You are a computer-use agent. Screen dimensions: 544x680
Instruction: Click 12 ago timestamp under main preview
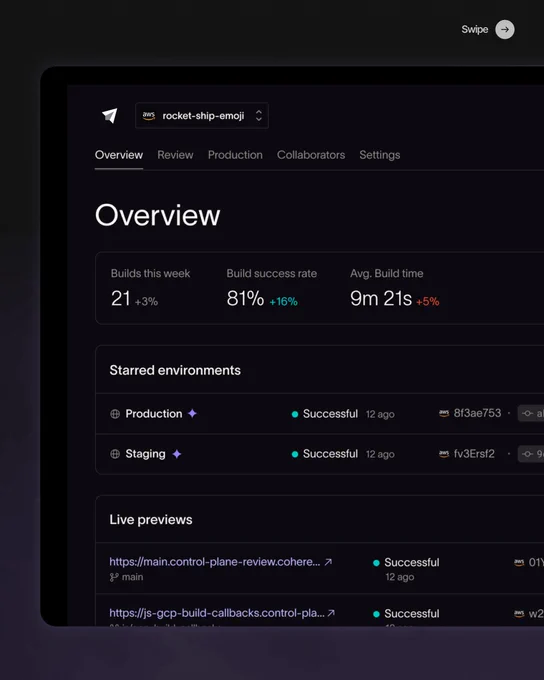point(400,577)
